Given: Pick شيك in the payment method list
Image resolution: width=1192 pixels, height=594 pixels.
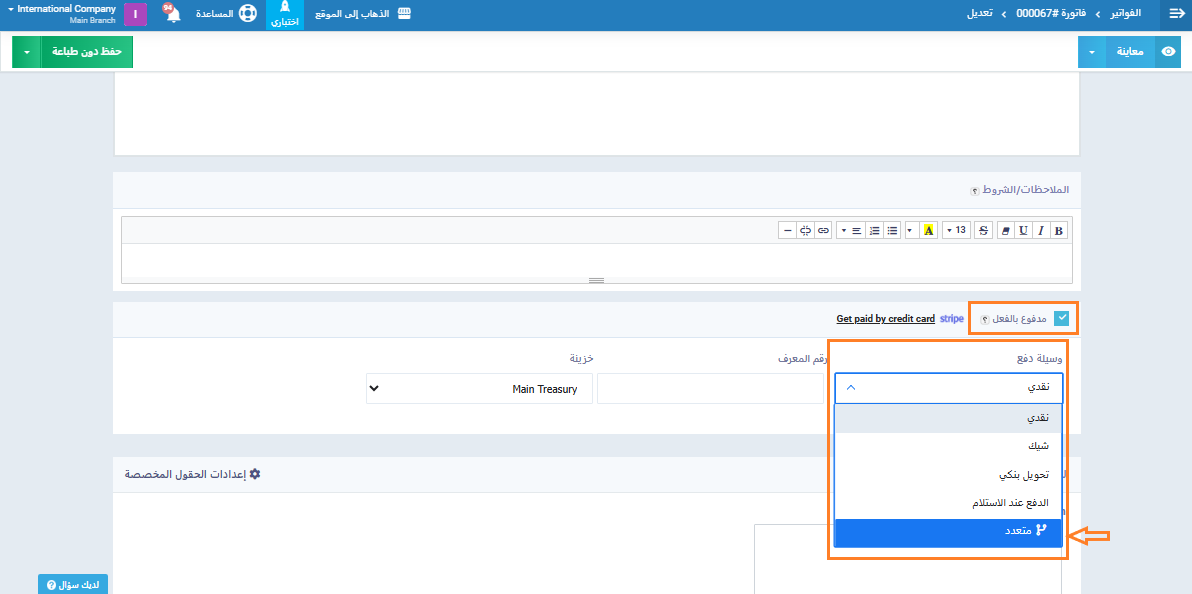Looking at the screenshot, I should (x=948, y=446).
